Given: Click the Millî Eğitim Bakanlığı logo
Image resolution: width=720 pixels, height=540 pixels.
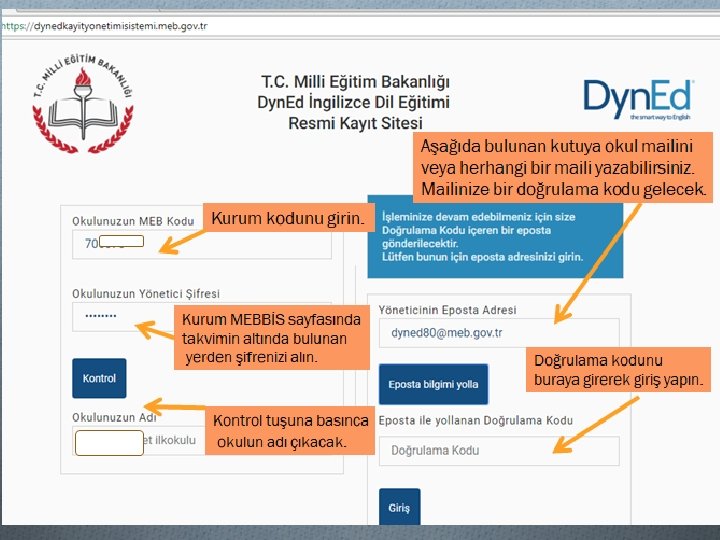Looking at the screenshot, I should [x=83, y=103].
